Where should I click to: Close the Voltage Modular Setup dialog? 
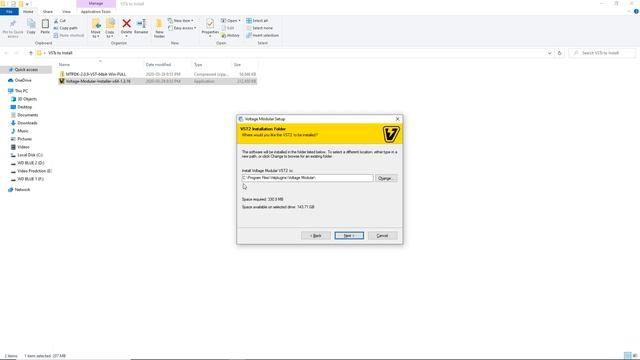click(398, 119)
